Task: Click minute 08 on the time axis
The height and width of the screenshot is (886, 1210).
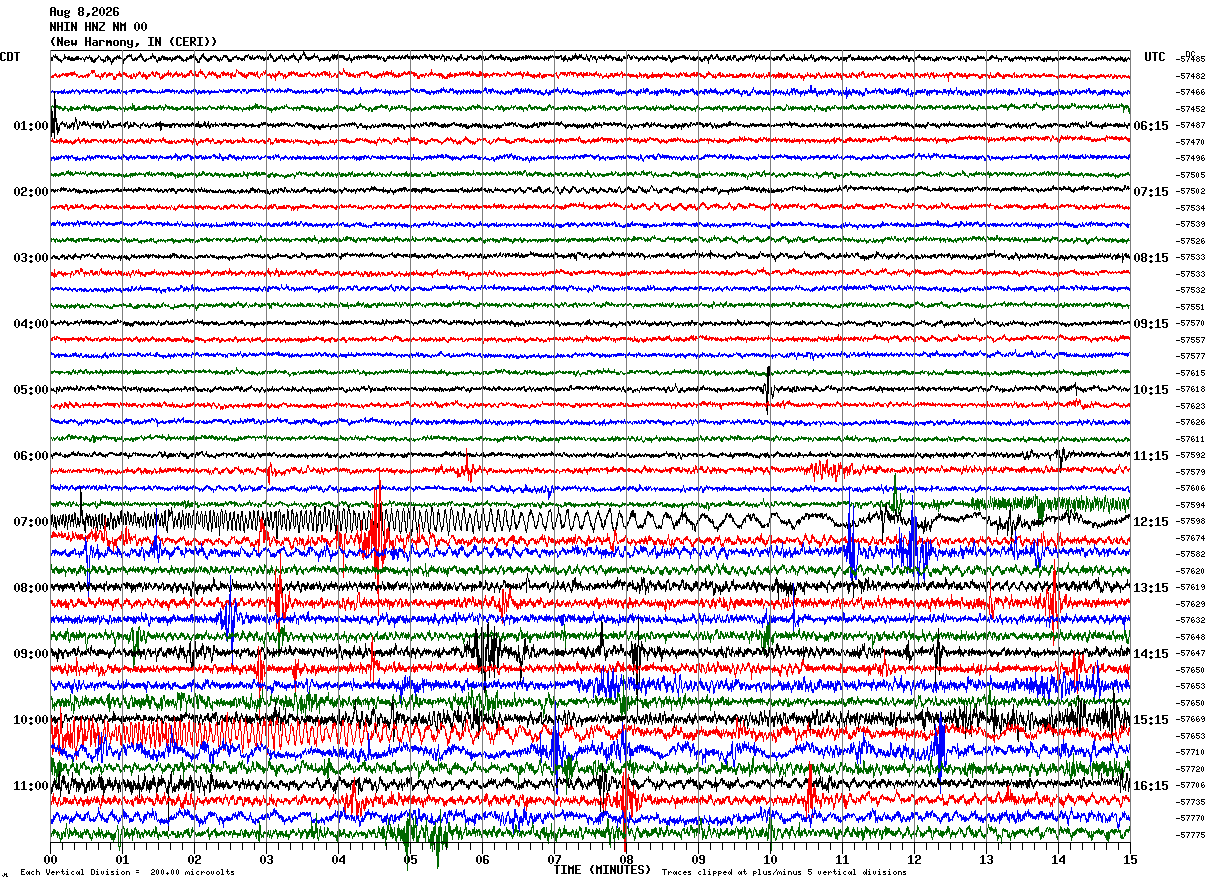Action: (x=626, y=859)
